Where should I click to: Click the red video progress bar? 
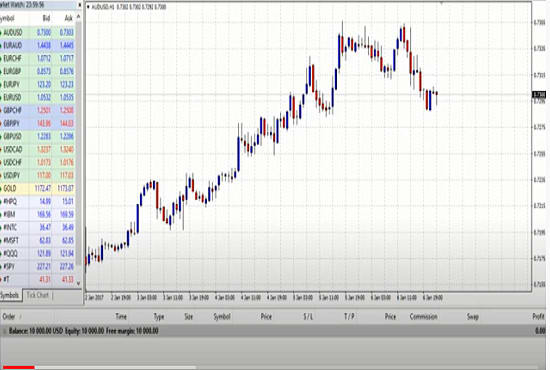[x=18, y=367]
